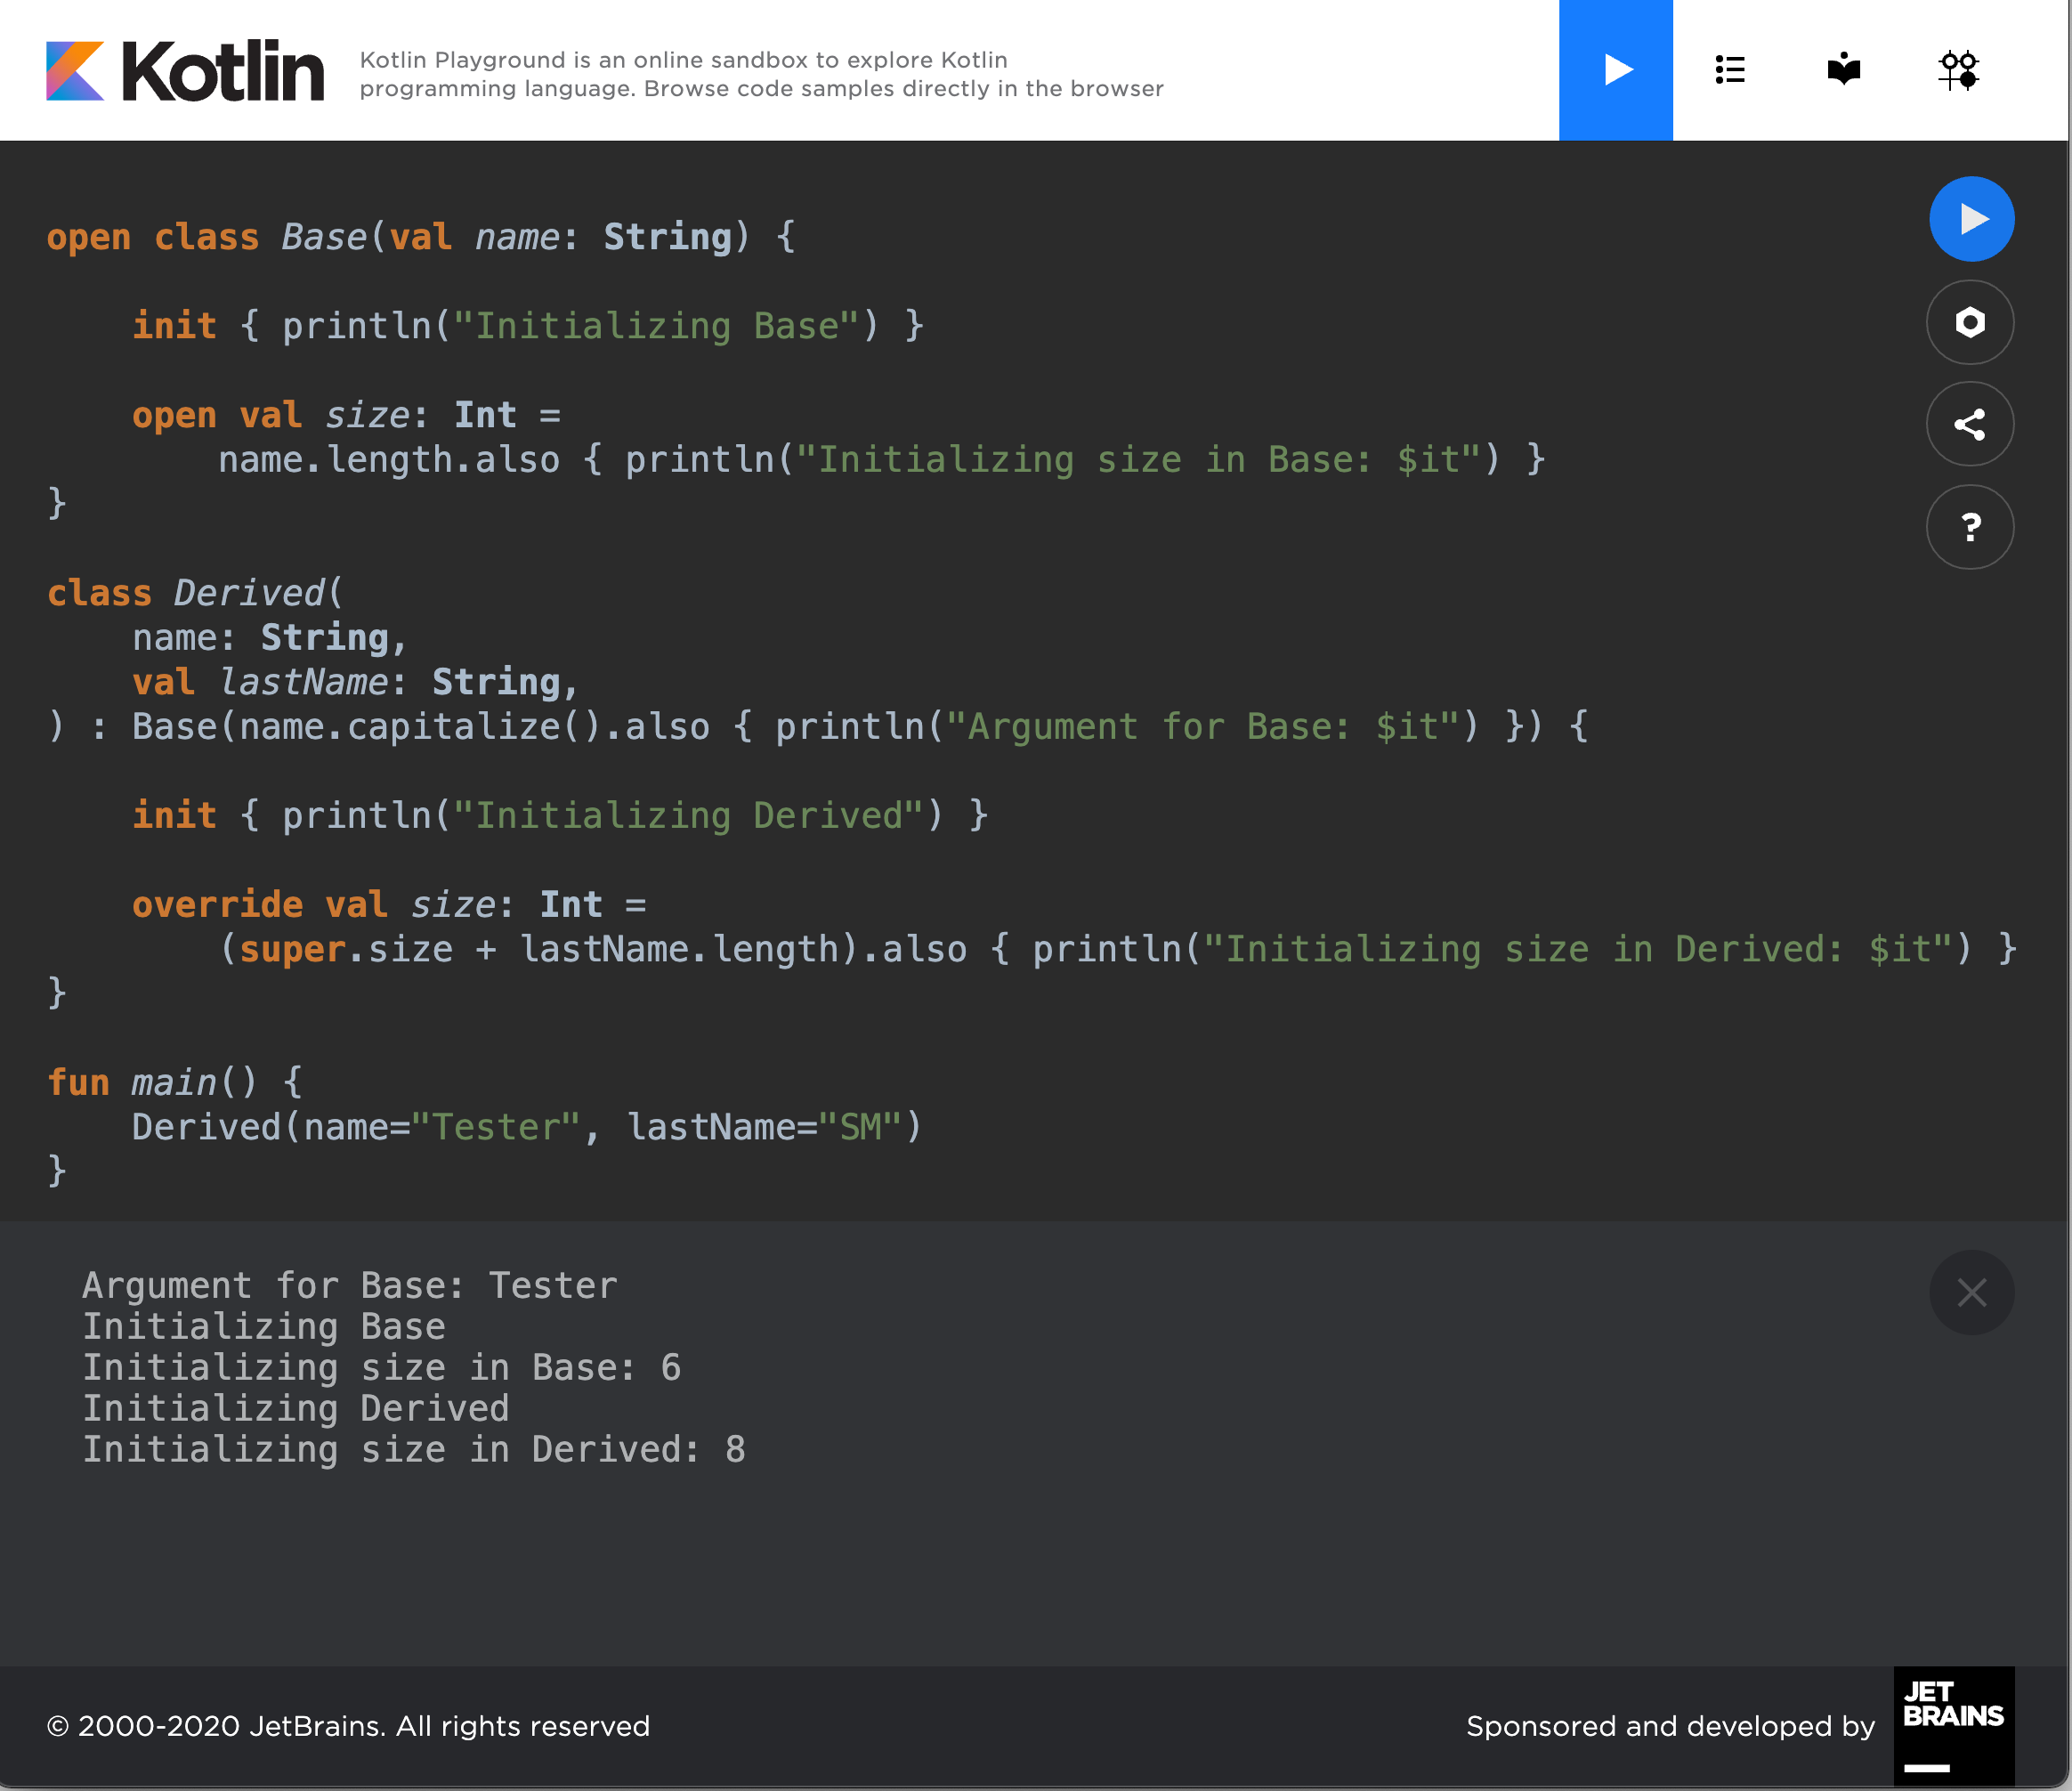The height and width of the screenshot is (1791, 2072).
Task: Click the "val lastName: String," parameter line
Action: coord(355,682)
